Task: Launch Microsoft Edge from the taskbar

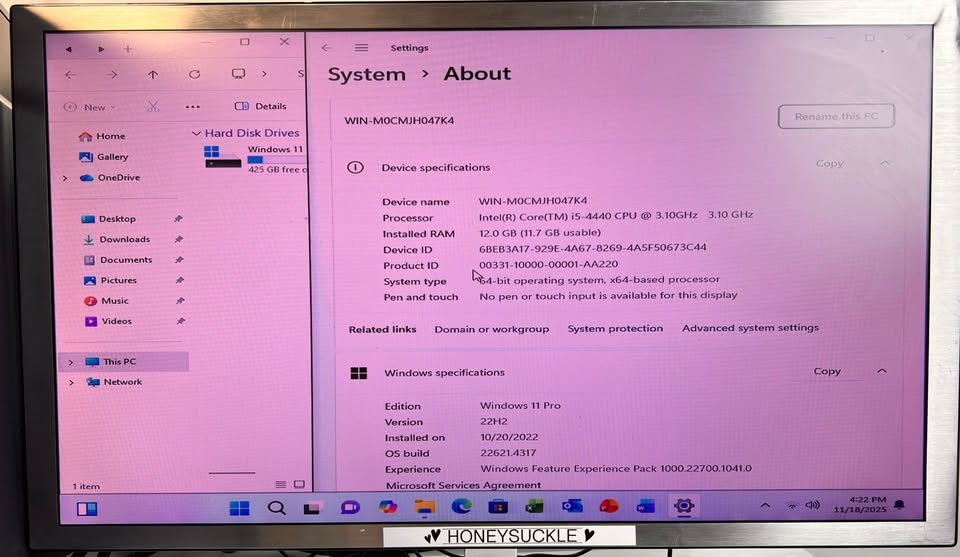Action: [x=461, y=507]
